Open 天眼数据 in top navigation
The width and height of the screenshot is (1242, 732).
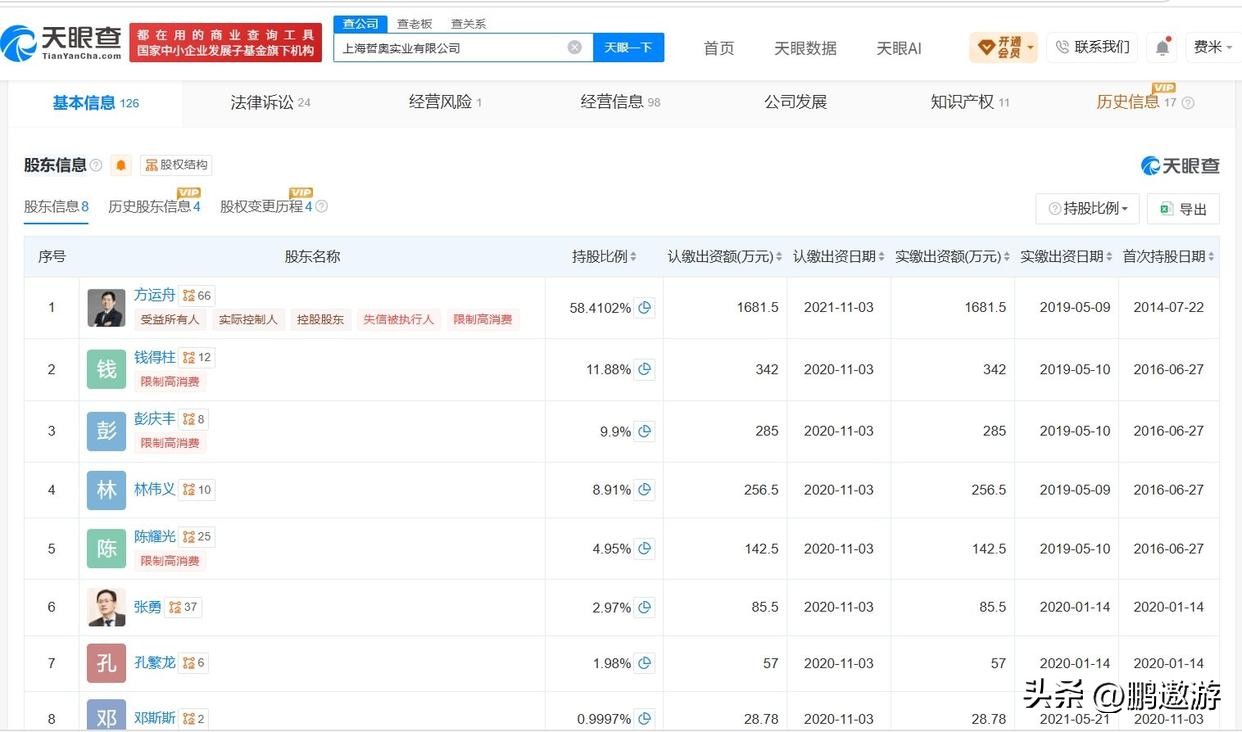point(805,48)
